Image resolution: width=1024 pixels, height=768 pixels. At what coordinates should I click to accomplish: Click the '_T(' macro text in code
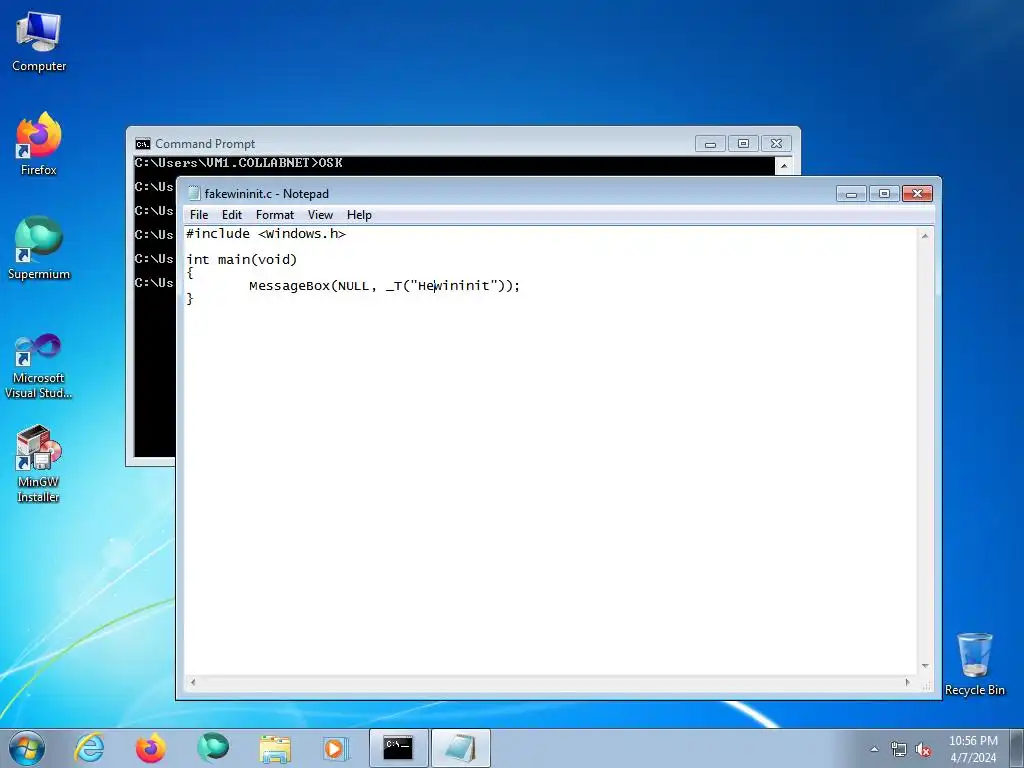point(398,286)
